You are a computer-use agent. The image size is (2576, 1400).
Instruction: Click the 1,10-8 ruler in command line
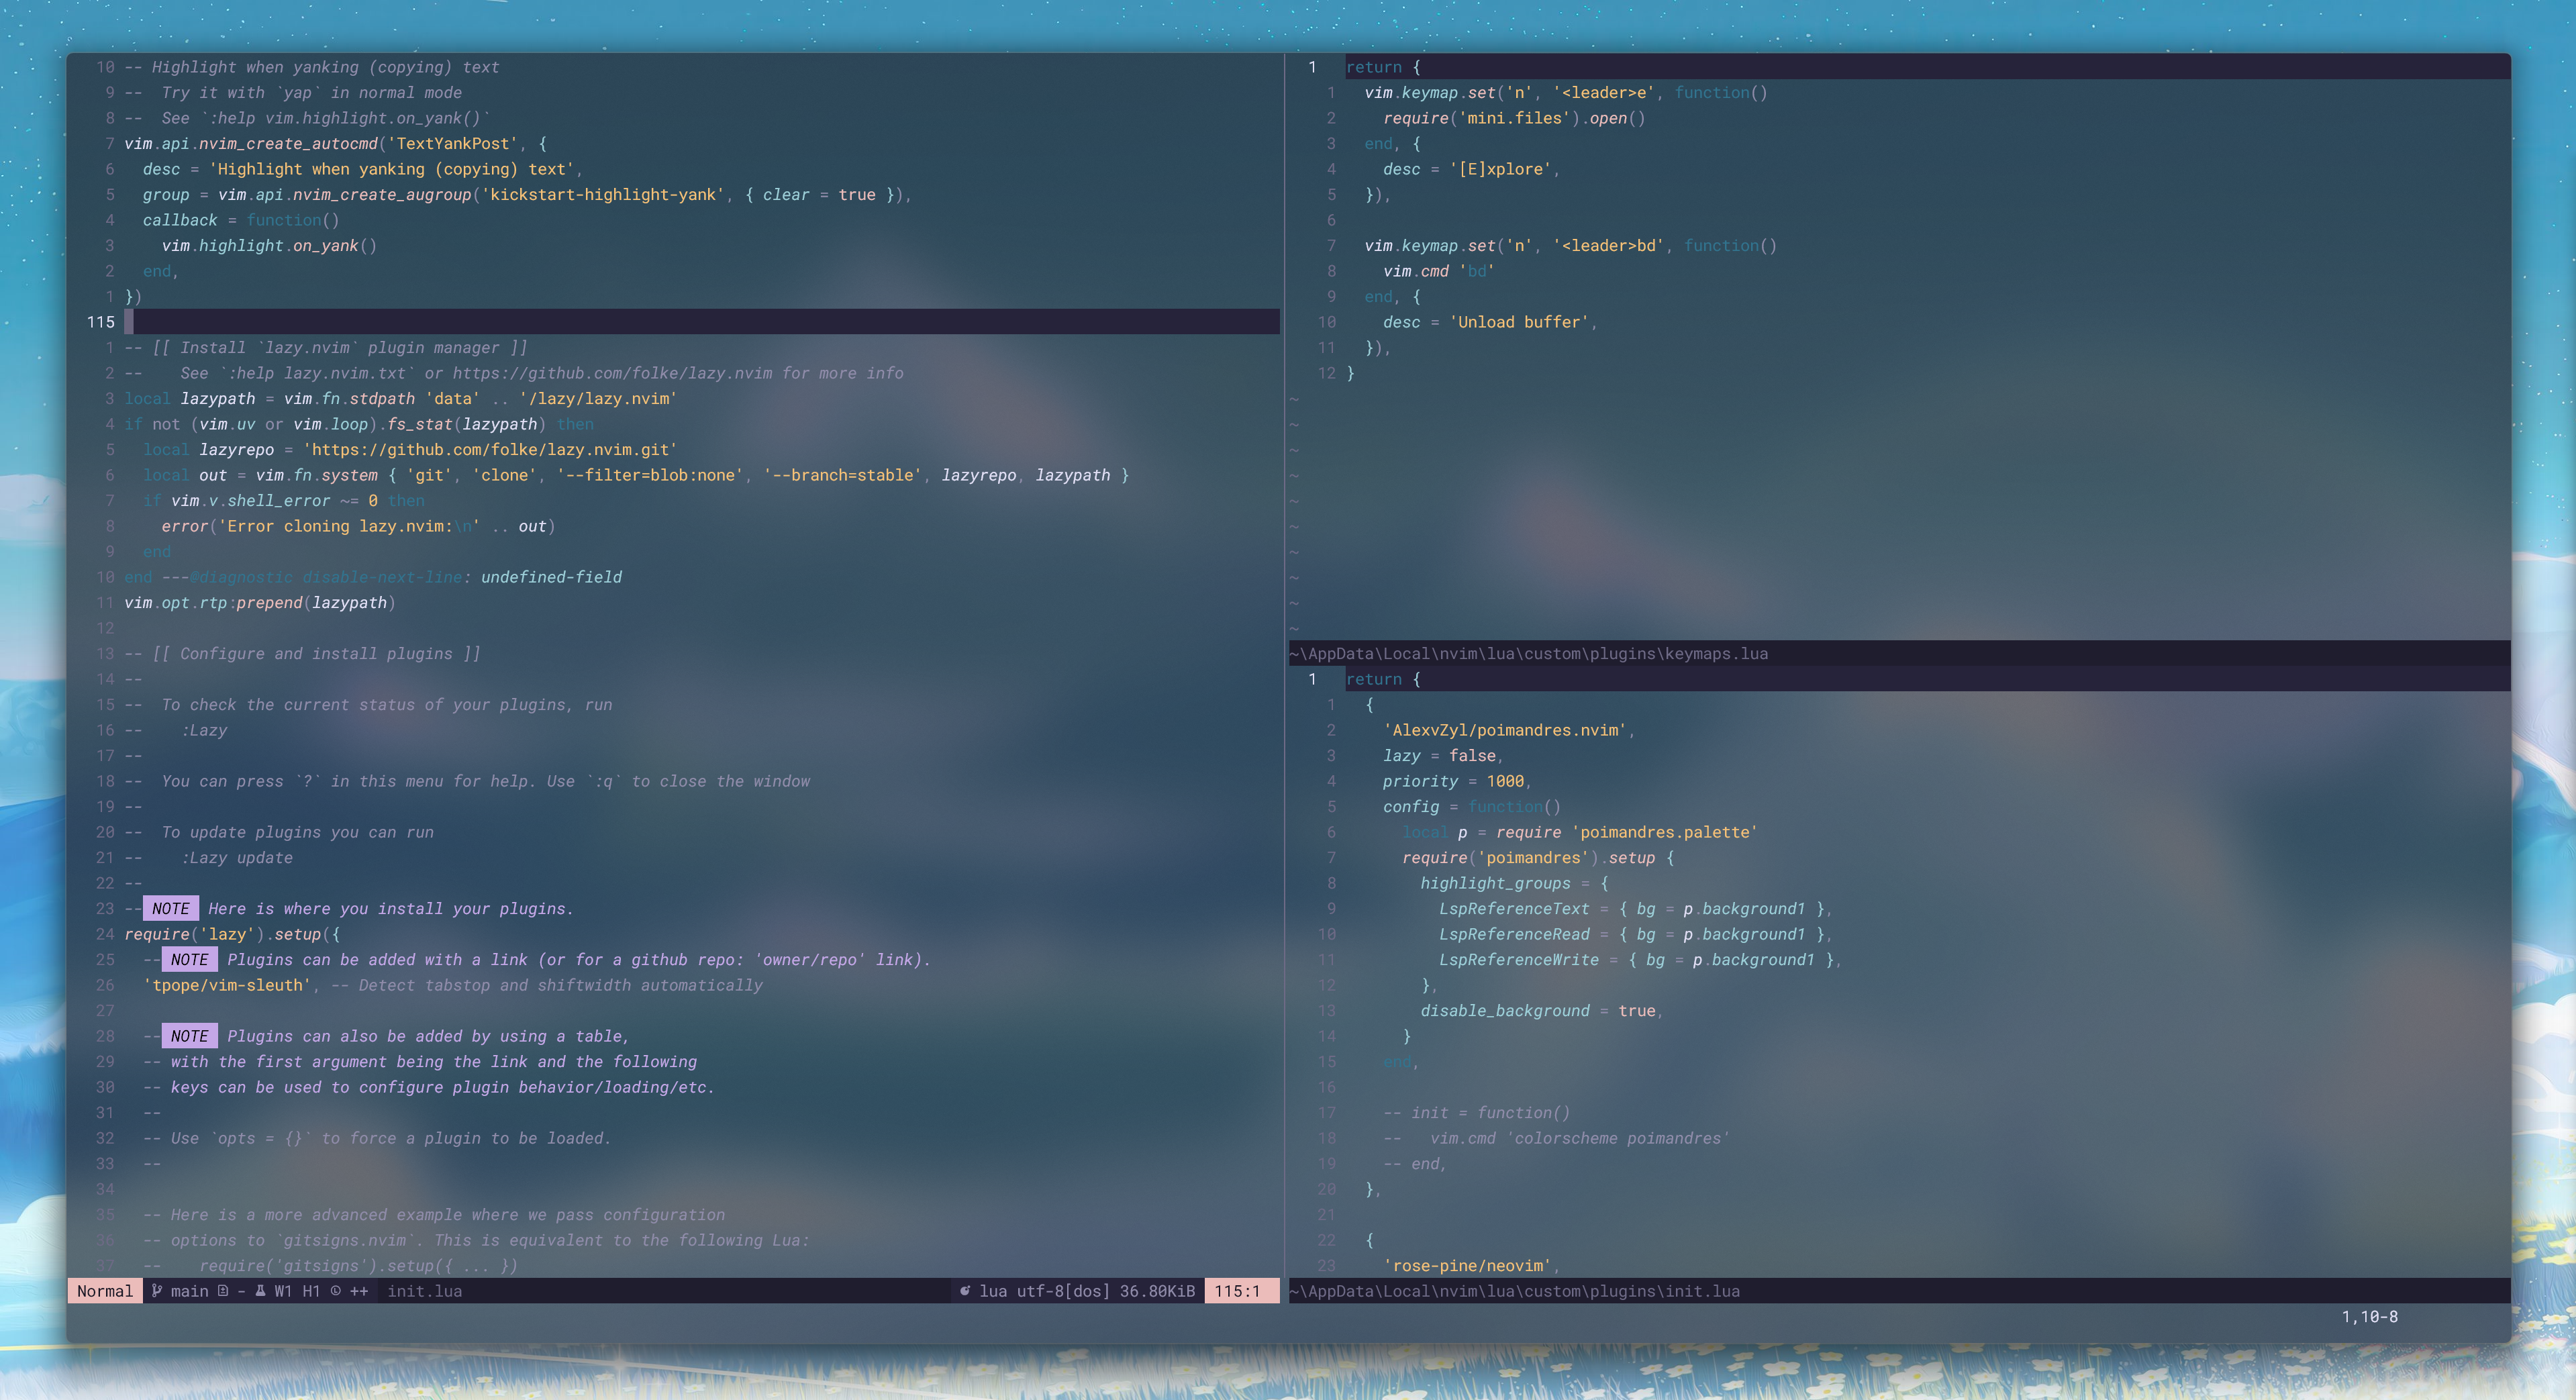(x=2369, y=1317)
